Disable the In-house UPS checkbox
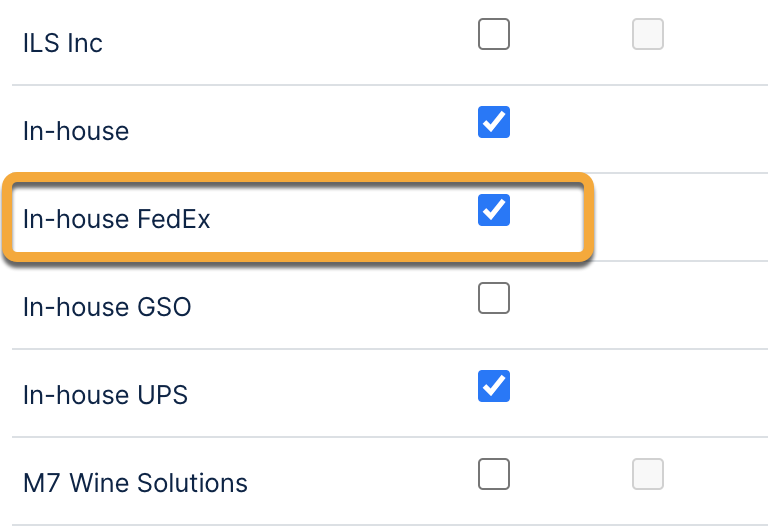The width and height of the screenshot is (768, 526). pos(494,385)
